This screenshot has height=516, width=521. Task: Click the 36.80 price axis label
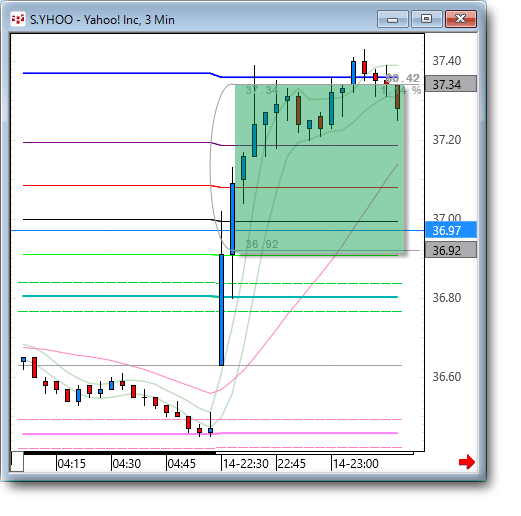pos(446,298)
